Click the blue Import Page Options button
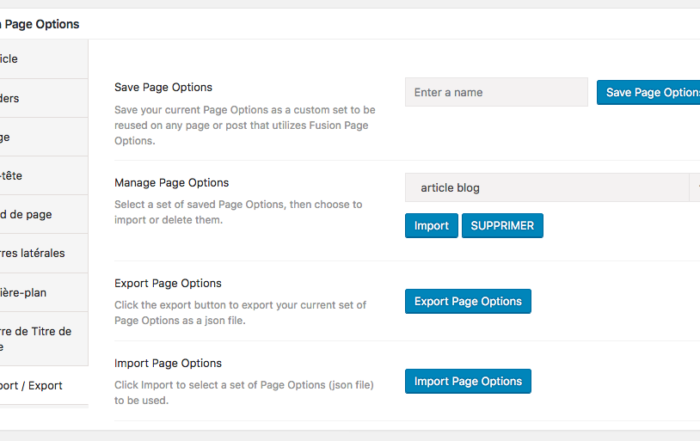This screenshot has width=700, height=441. point(468,381)
